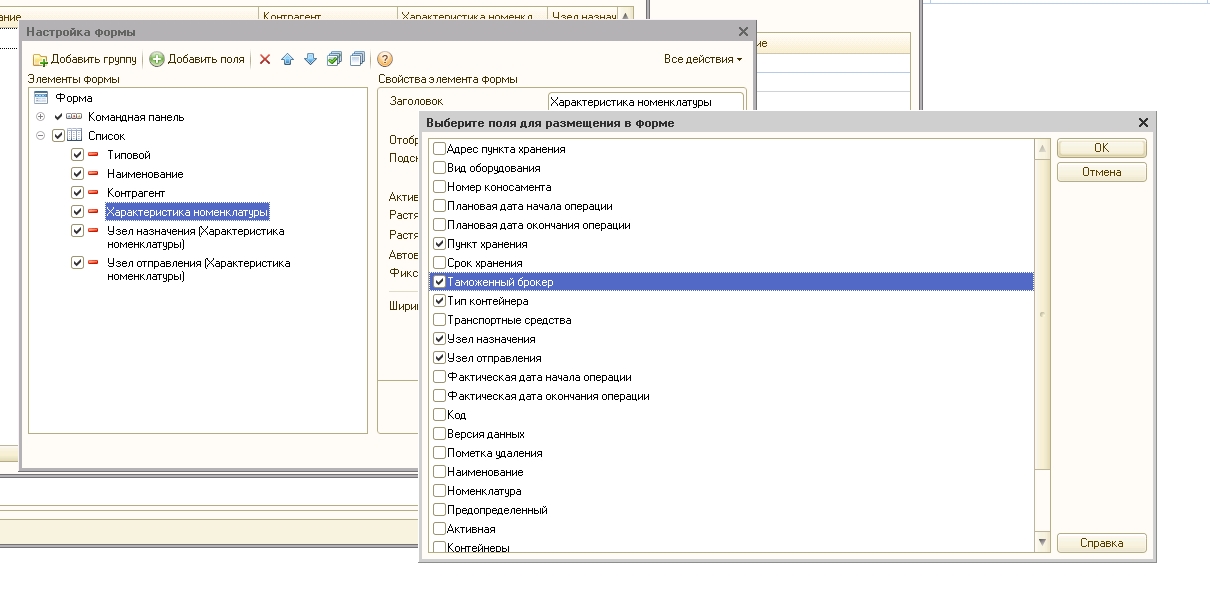Screen dimensions: 1210x612
Task: Click the uncheck all elements icon
Action: [357, 60]
